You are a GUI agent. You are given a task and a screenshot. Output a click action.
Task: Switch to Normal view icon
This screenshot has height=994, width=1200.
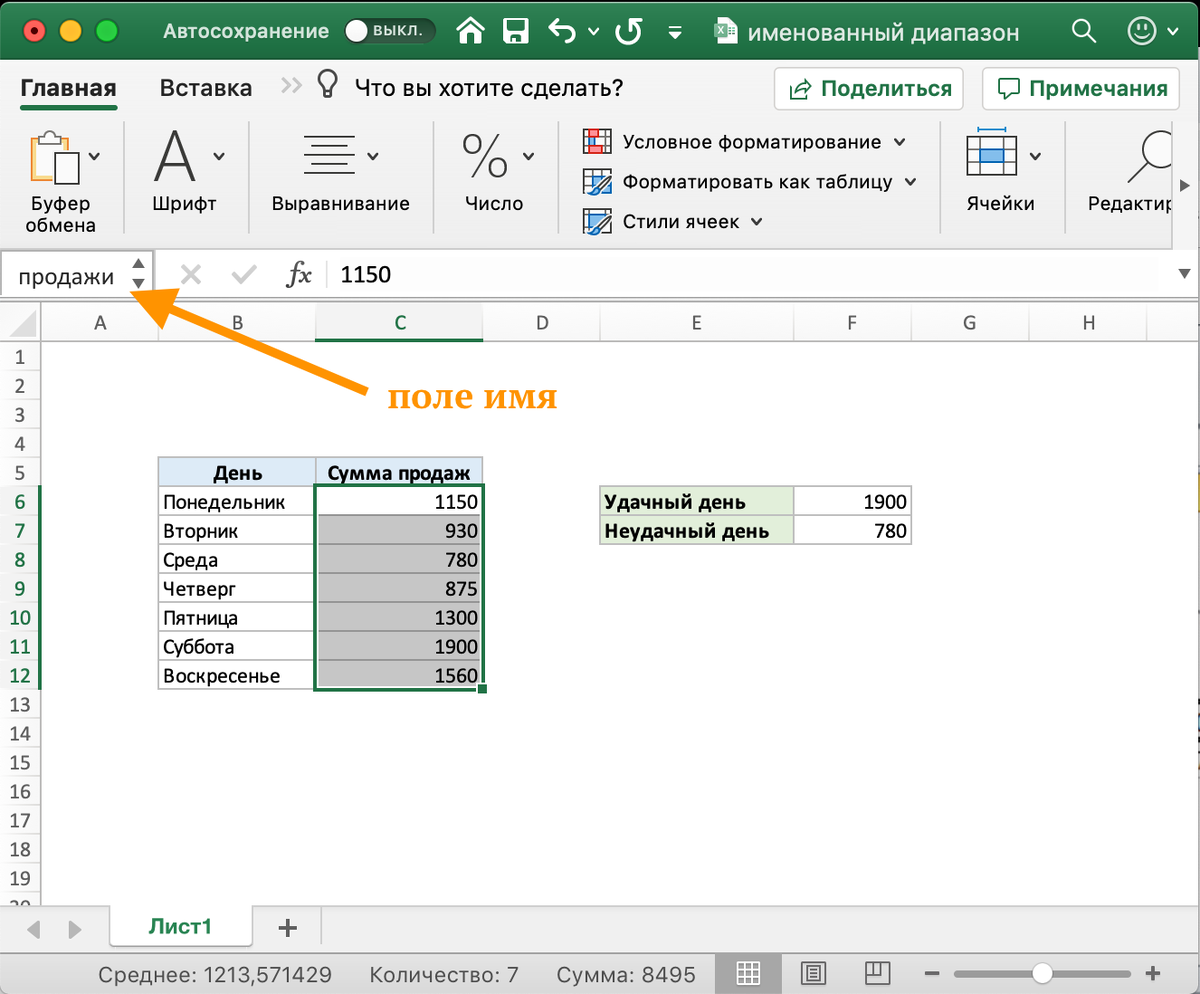746,972
